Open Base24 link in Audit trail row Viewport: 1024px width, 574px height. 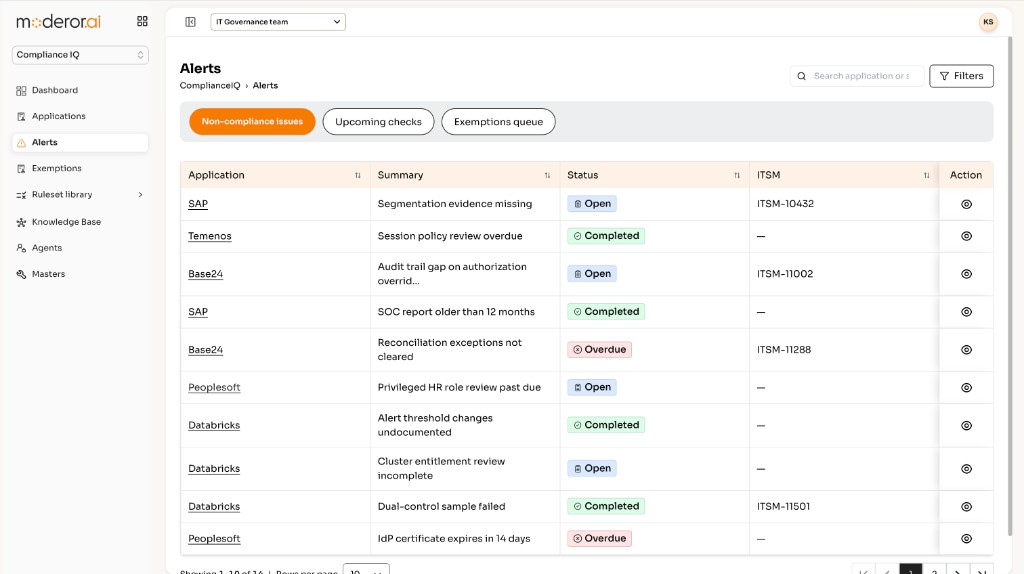[x=205, y=274]
